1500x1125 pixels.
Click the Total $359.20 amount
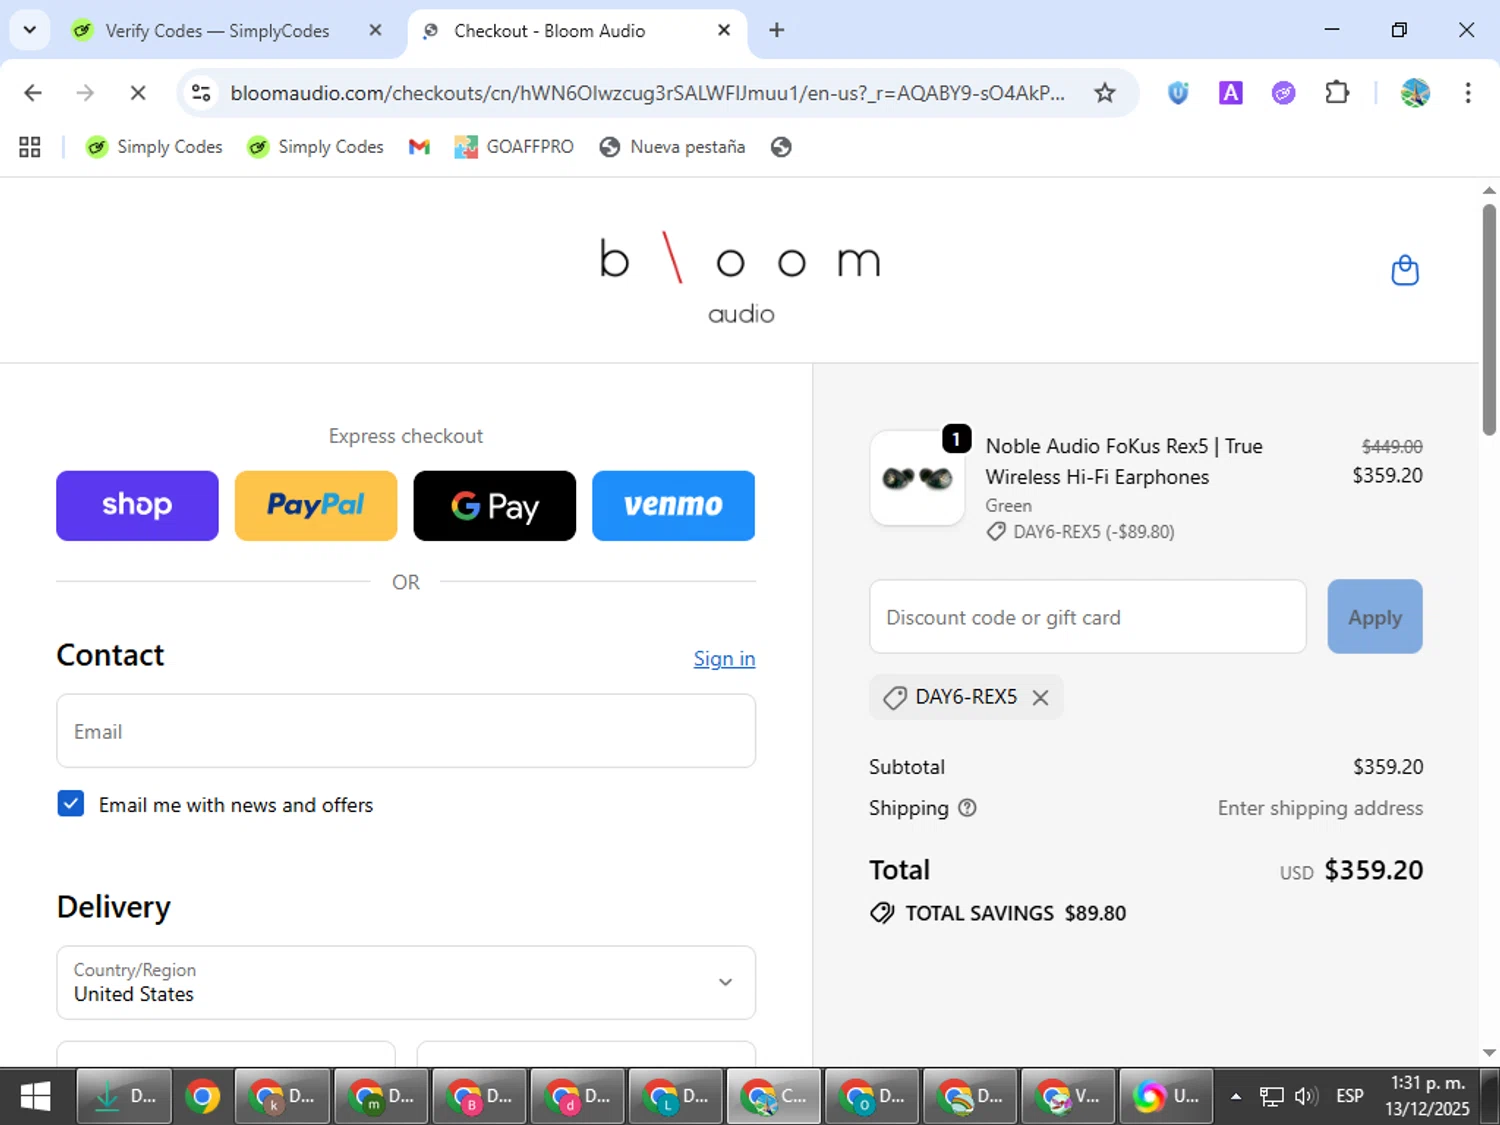1373,870
